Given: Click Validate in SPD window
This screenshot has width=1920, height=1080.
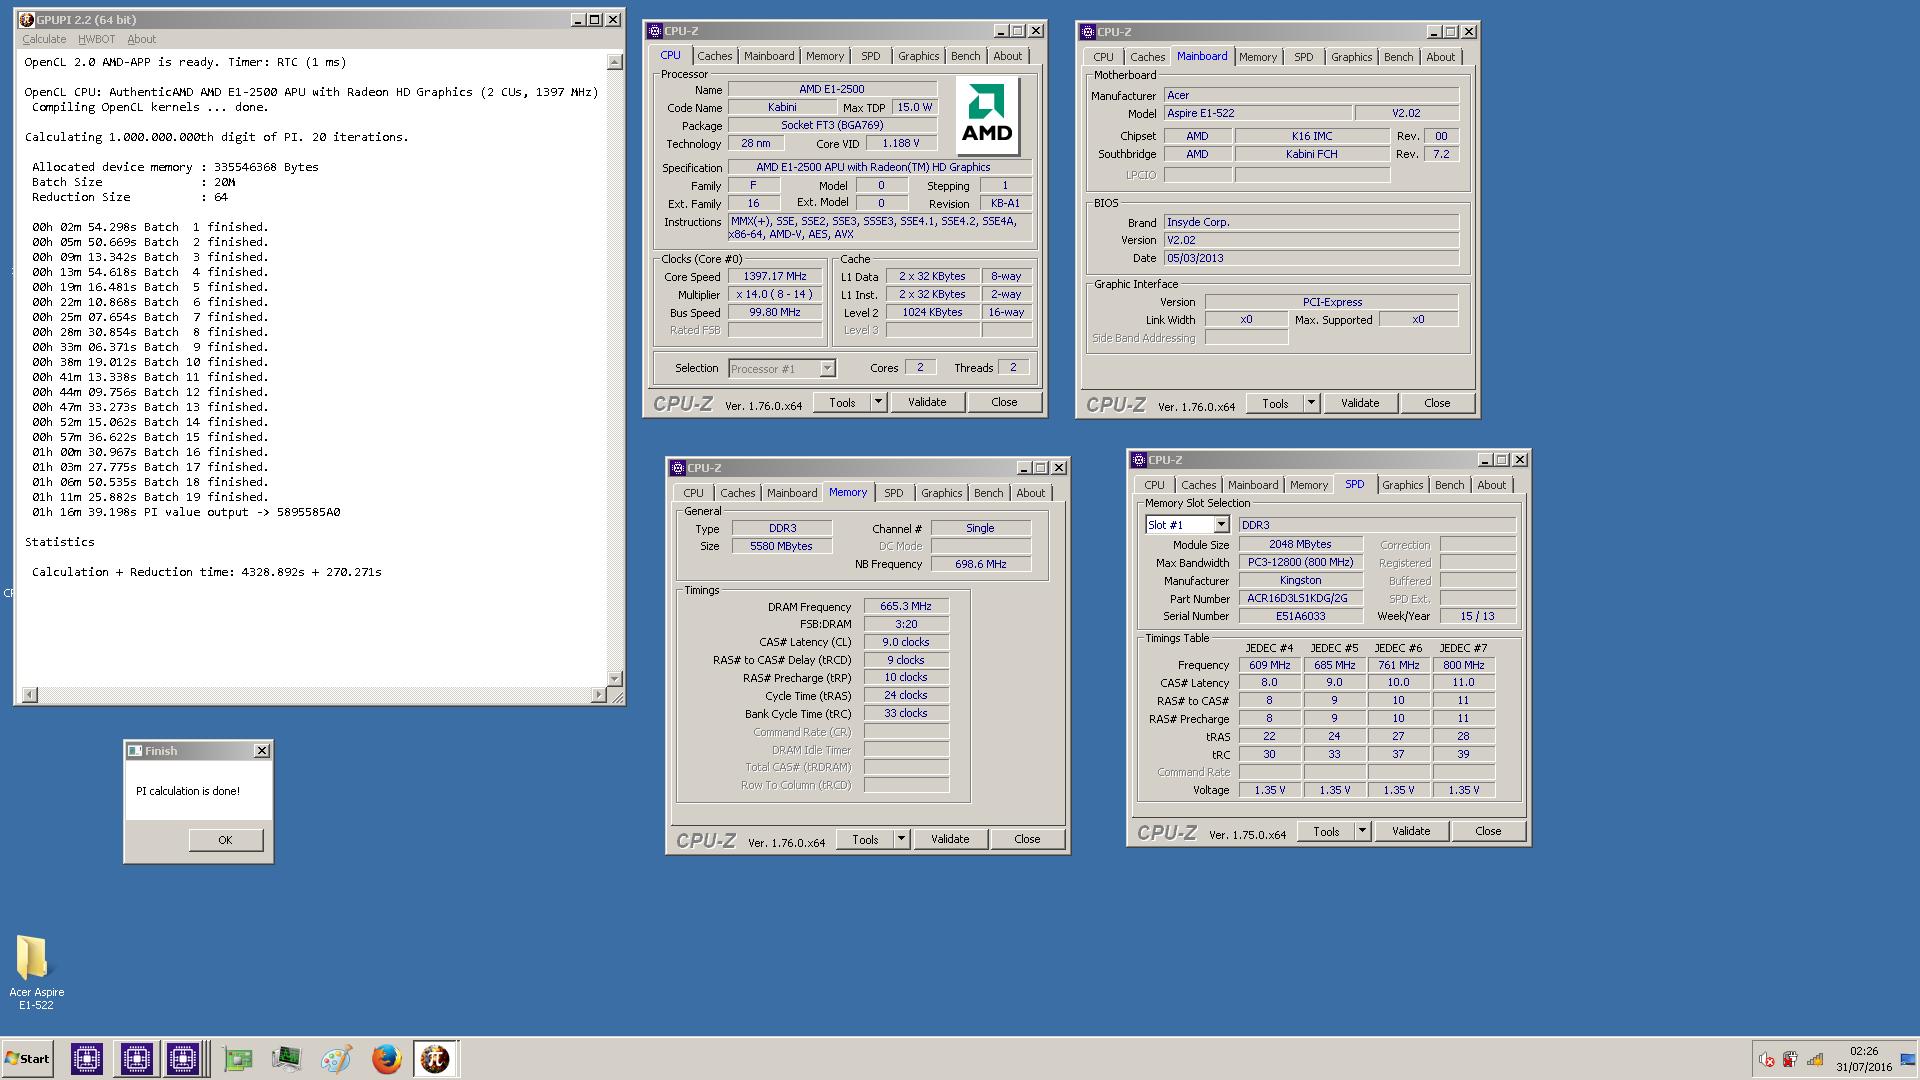Looking at the screenshot, I should pos(1411,831).
